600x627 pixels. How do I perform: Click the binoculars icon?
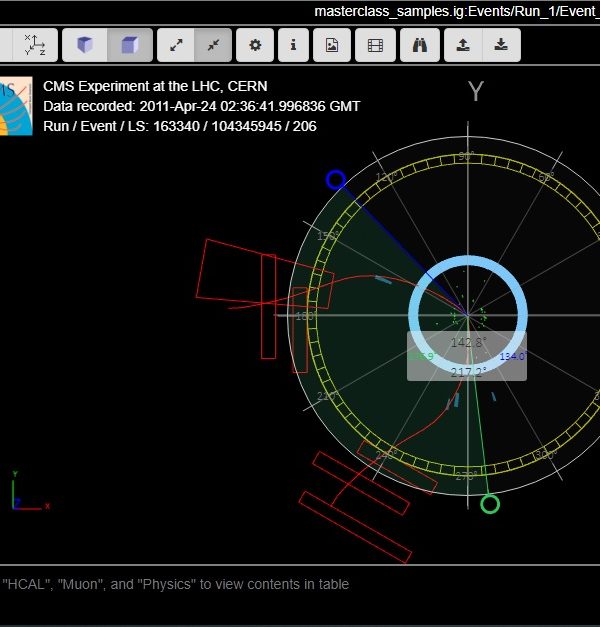[420, 45]
